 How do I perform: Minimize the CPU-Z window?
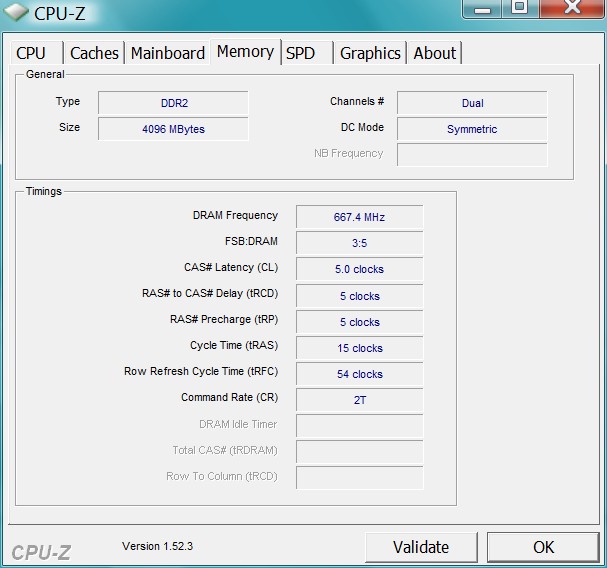click(x=482, y=9)
